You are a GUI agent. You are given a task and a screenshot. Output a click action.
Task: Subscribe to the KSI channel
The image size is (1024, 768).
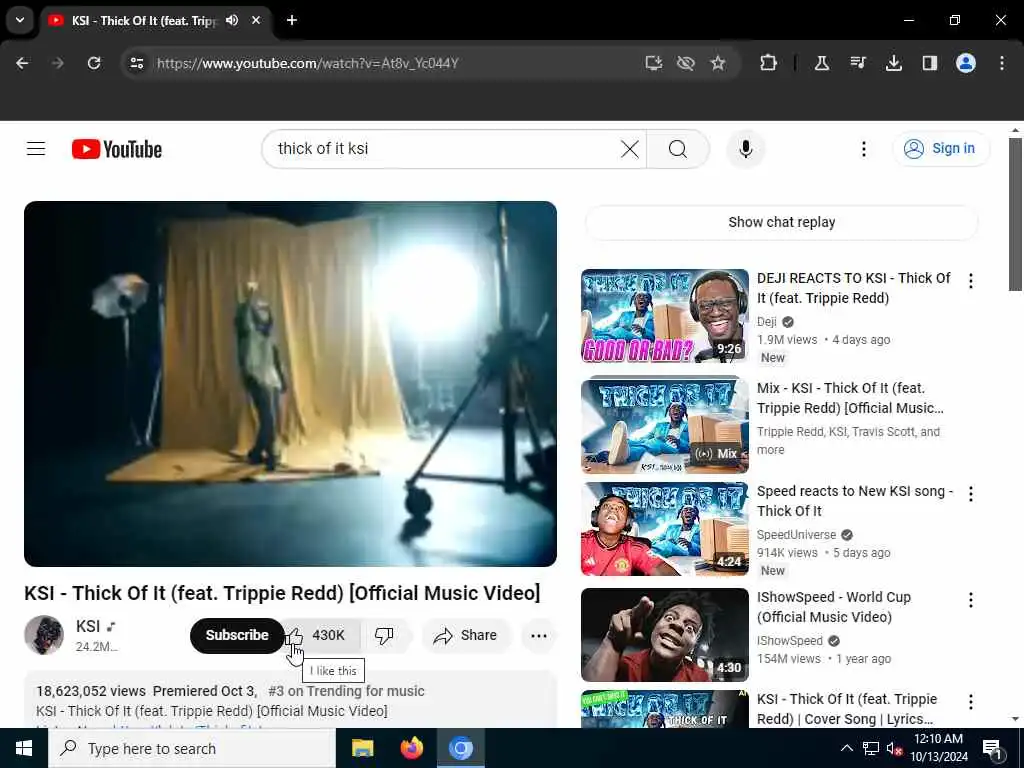point(237,635)
